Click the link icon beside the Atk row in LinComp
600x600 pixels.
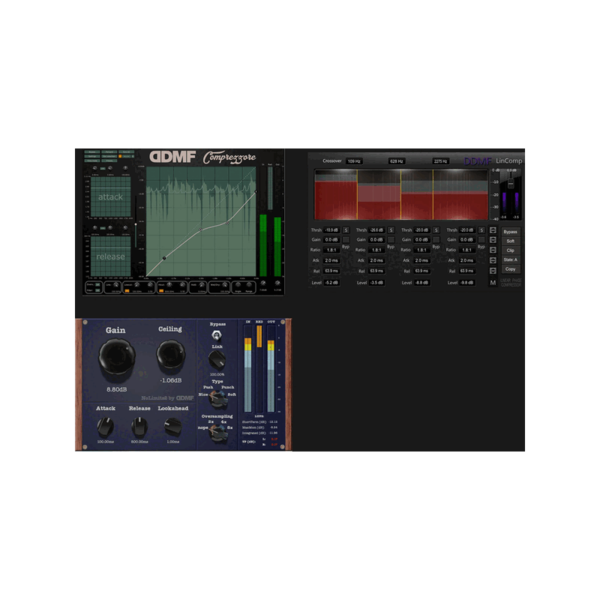(493, 260)
